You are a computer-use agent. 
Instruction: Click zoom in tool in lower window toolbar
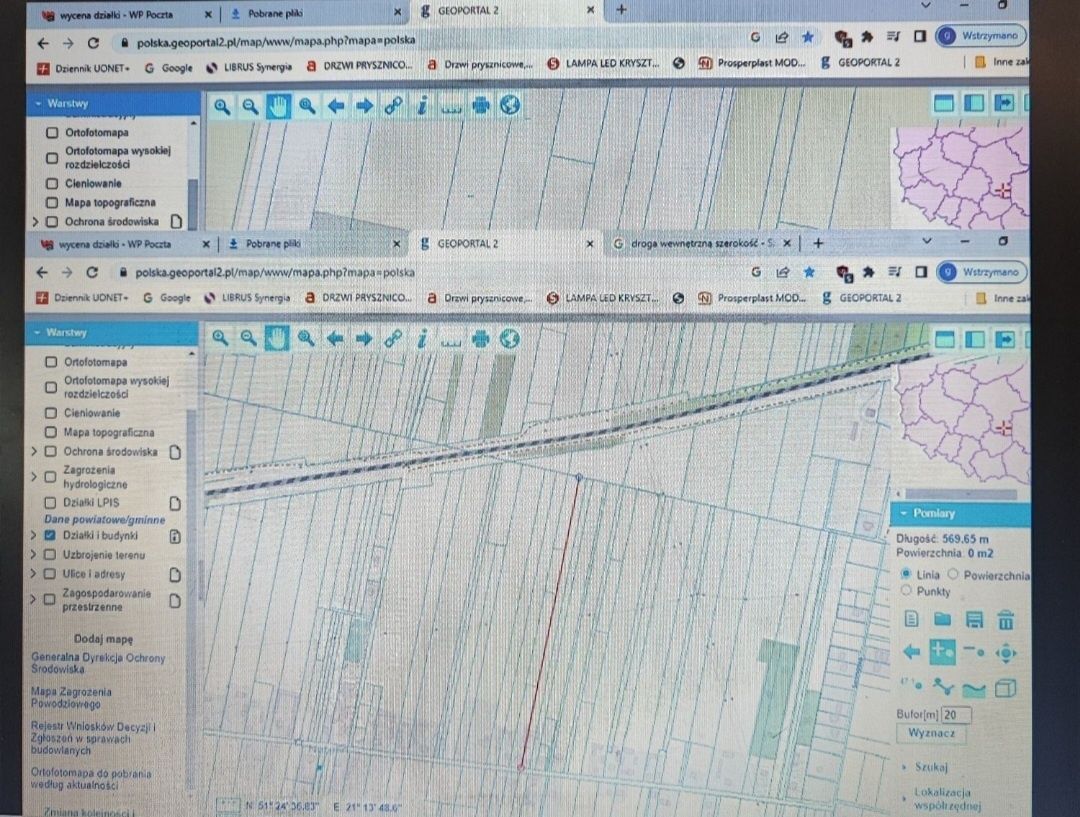[x=220, y=338]
